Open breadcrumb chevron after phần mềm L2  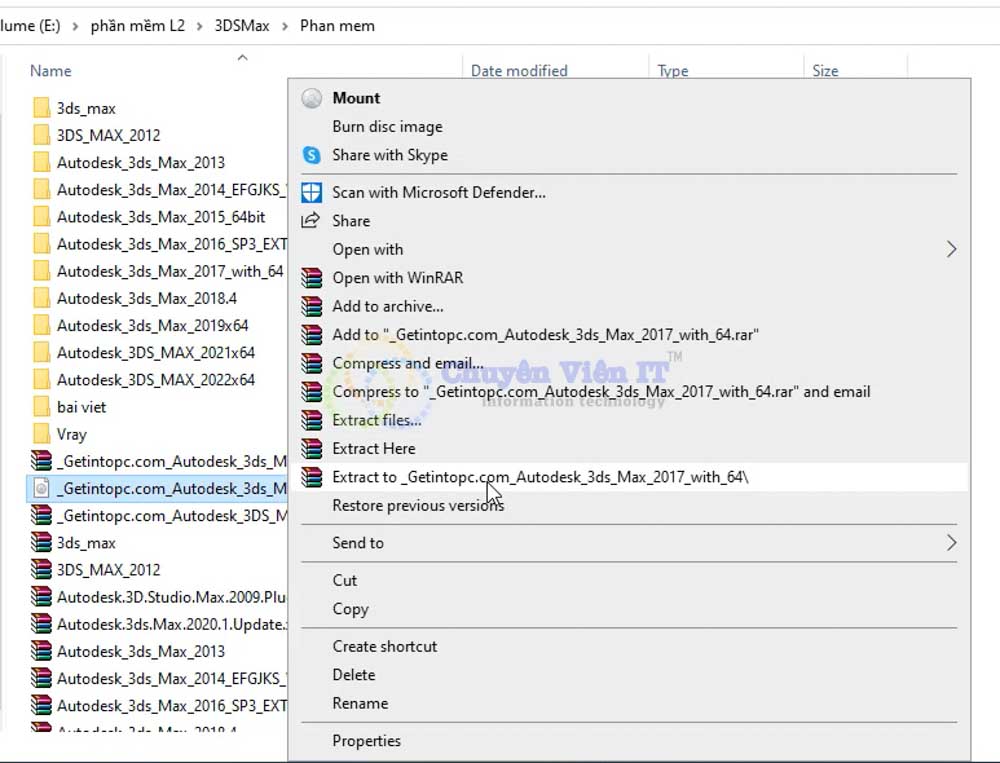point(200,26)
